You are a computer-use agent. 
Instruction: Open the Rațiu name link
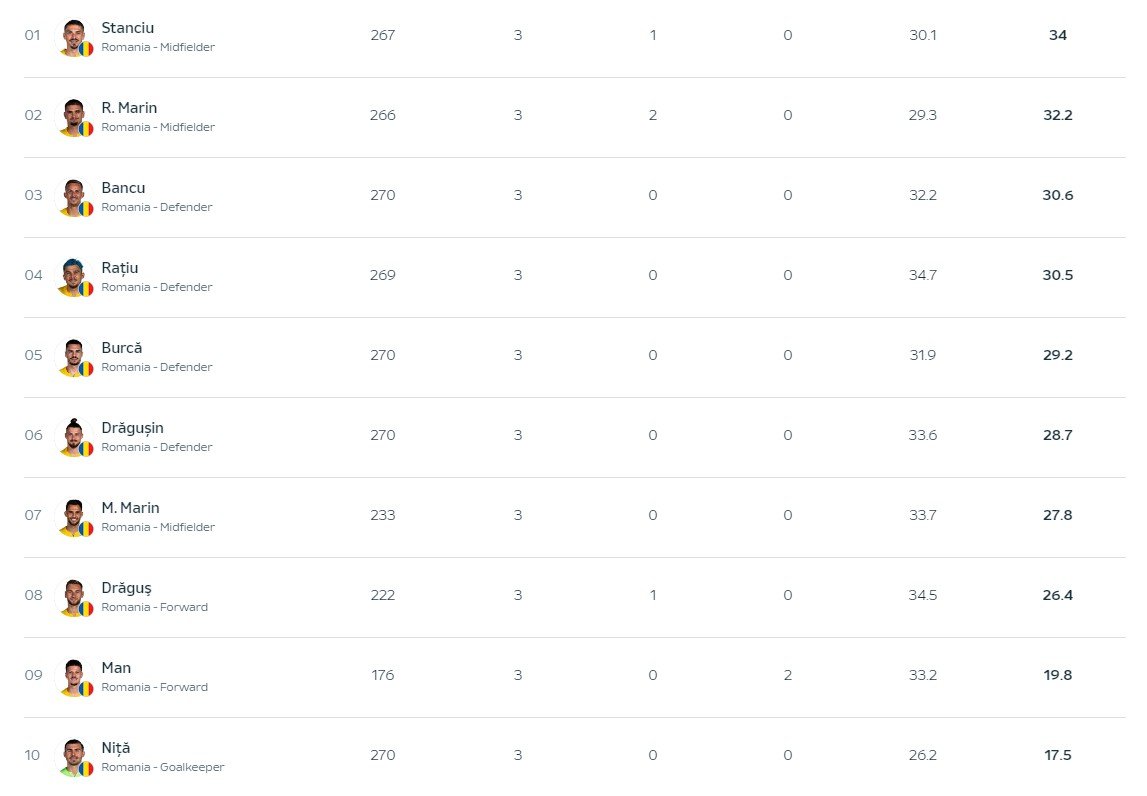119,268
